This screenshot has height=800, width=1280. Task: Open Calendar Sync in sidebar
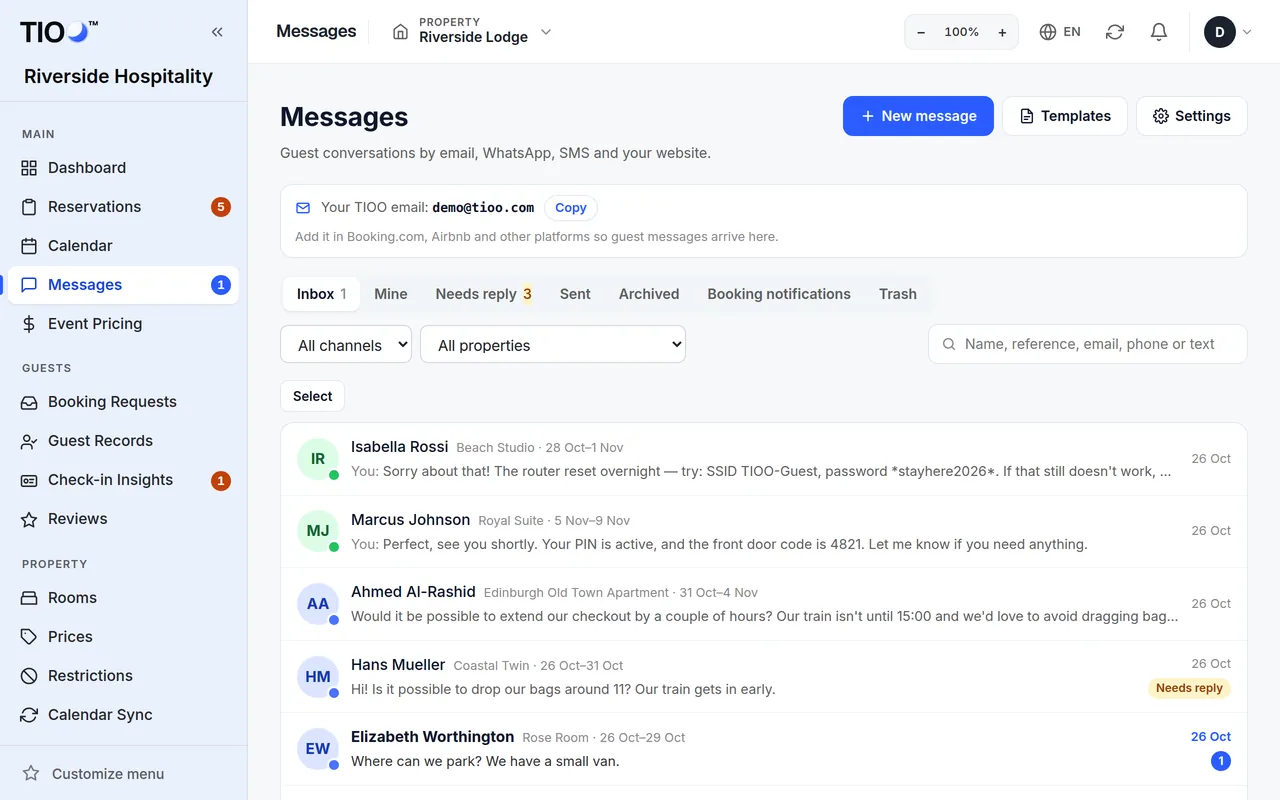tap(123, 715)
